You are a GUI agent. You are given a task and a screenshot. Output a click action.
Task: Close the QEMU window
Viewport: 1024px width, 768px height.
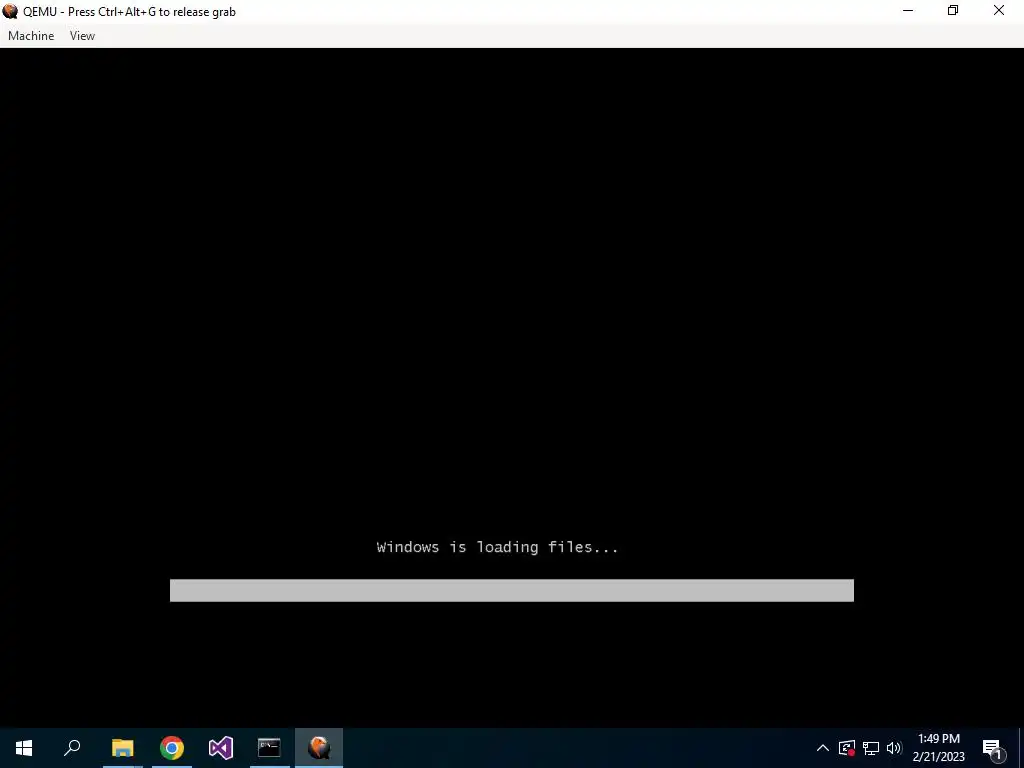point(999,11)
